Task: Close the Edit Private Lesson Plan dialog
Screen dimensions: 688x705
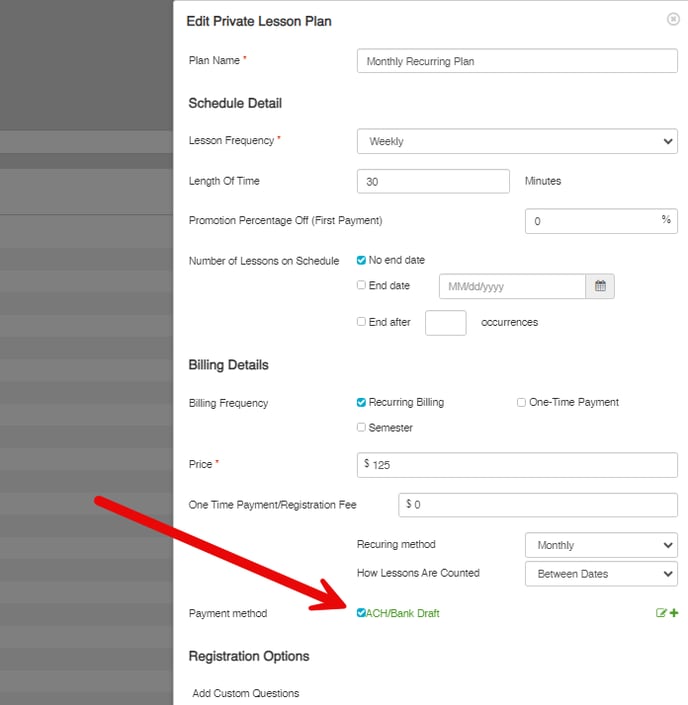Action: point(672,19)
